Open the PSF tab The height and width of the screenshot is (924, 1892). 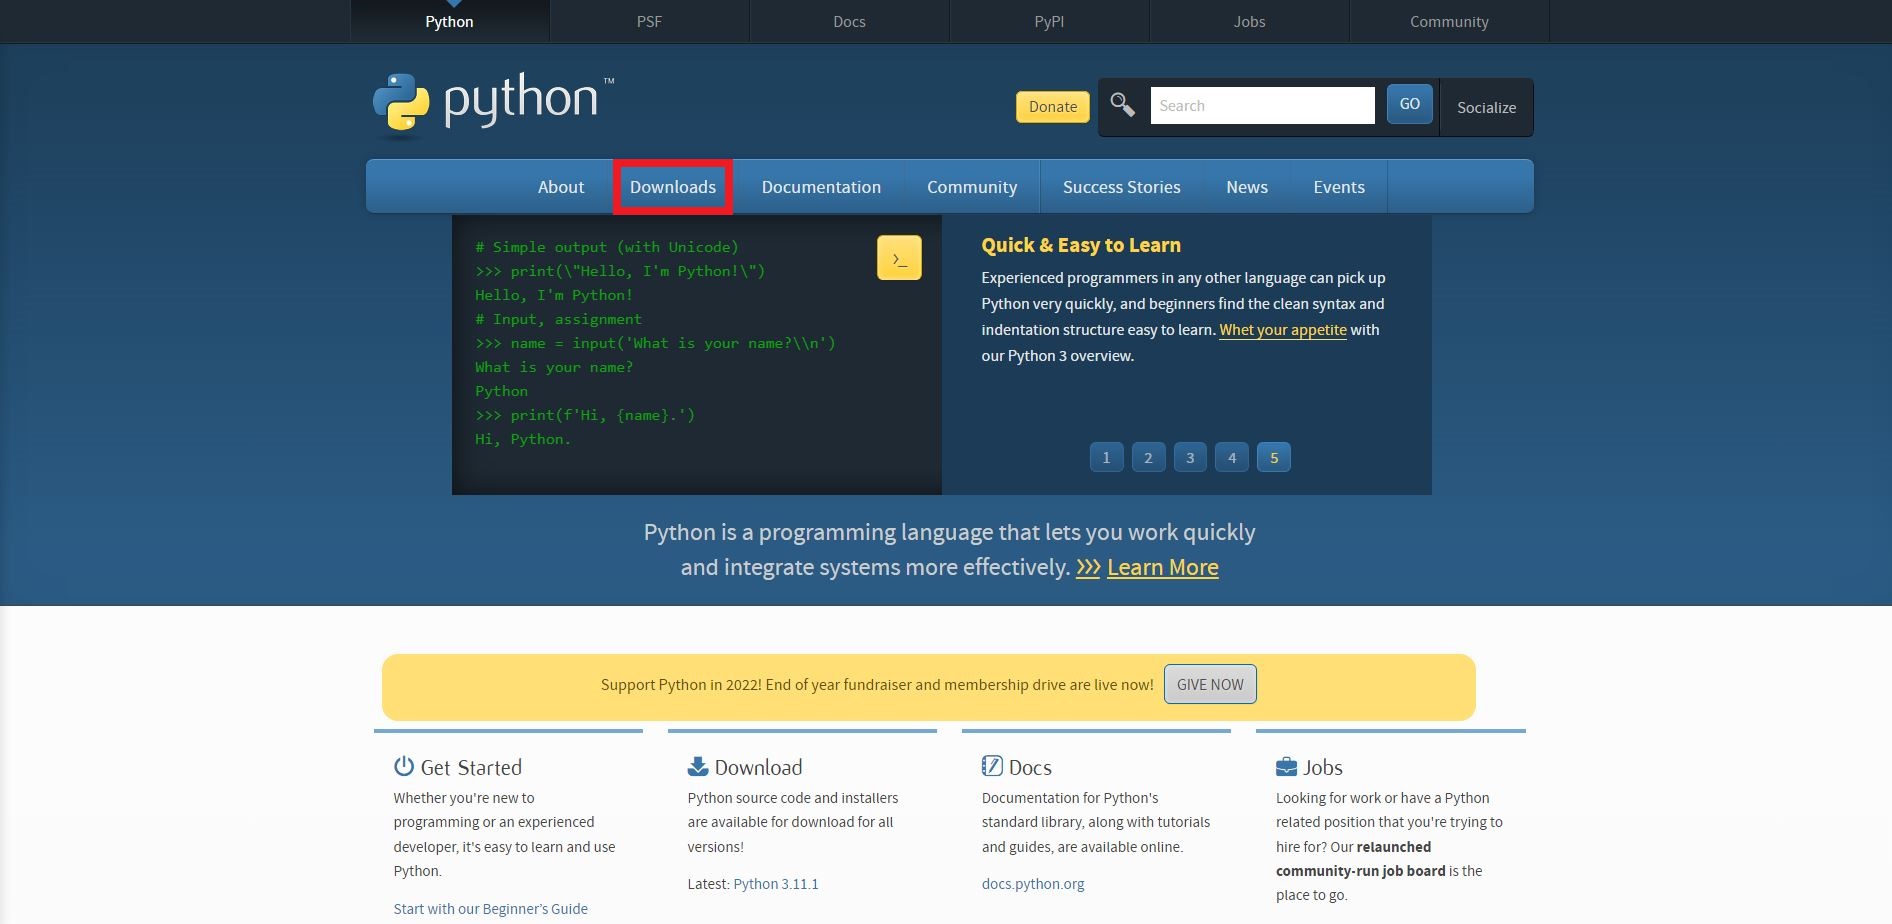pyautogui.click(x=649, y=21)
